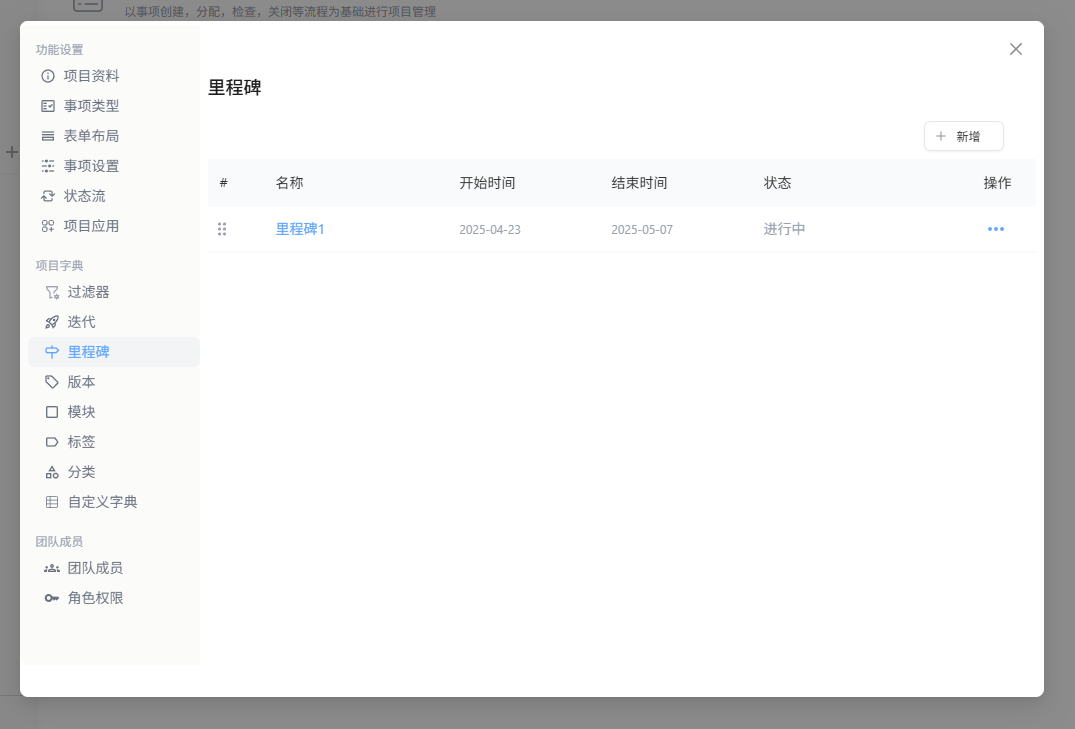
Task: Click the 状态流 cycle icon
Action: tap(48, 196)
